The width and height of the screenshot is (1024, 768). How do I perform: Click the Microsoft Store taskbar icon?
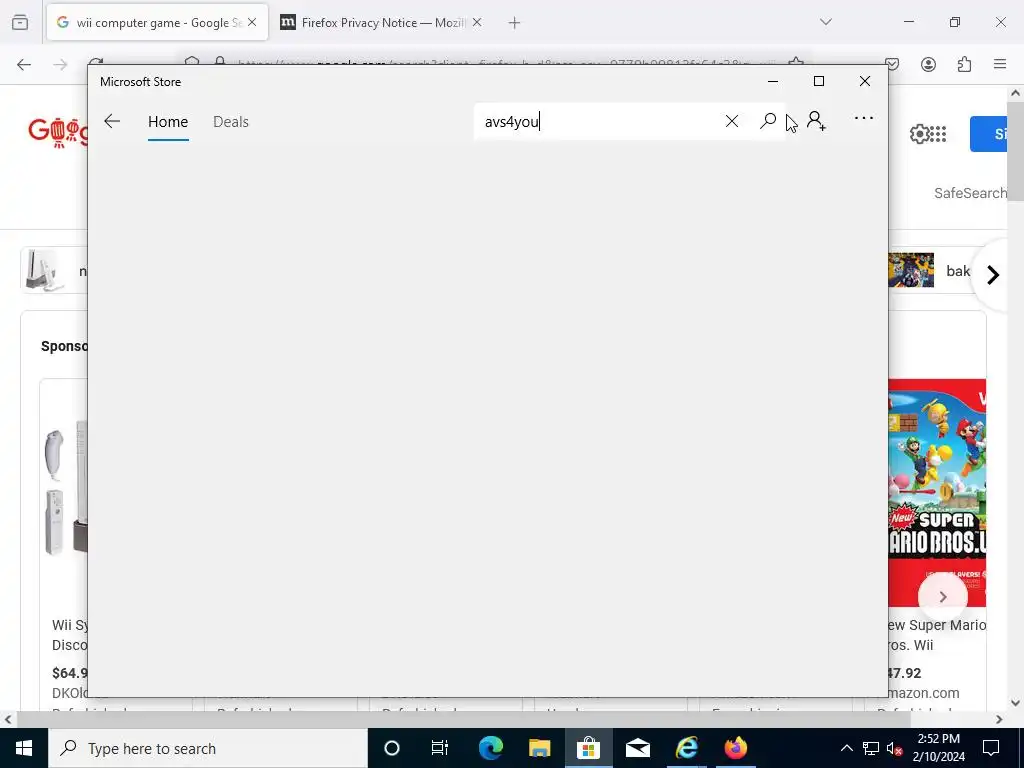tap(588, 748)
